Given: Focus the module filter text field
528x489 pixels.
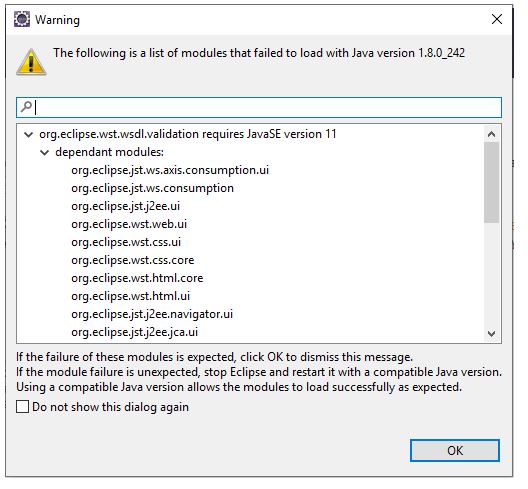Looking at the screenshot, I should [259, 107].
